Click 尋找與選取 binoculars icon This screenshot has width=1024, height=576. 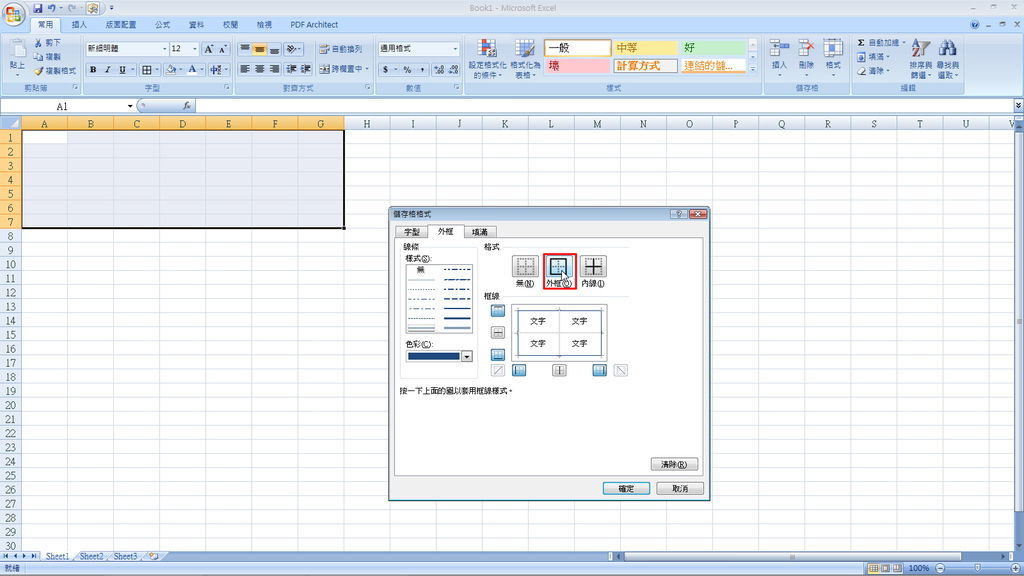coord(948,48)
